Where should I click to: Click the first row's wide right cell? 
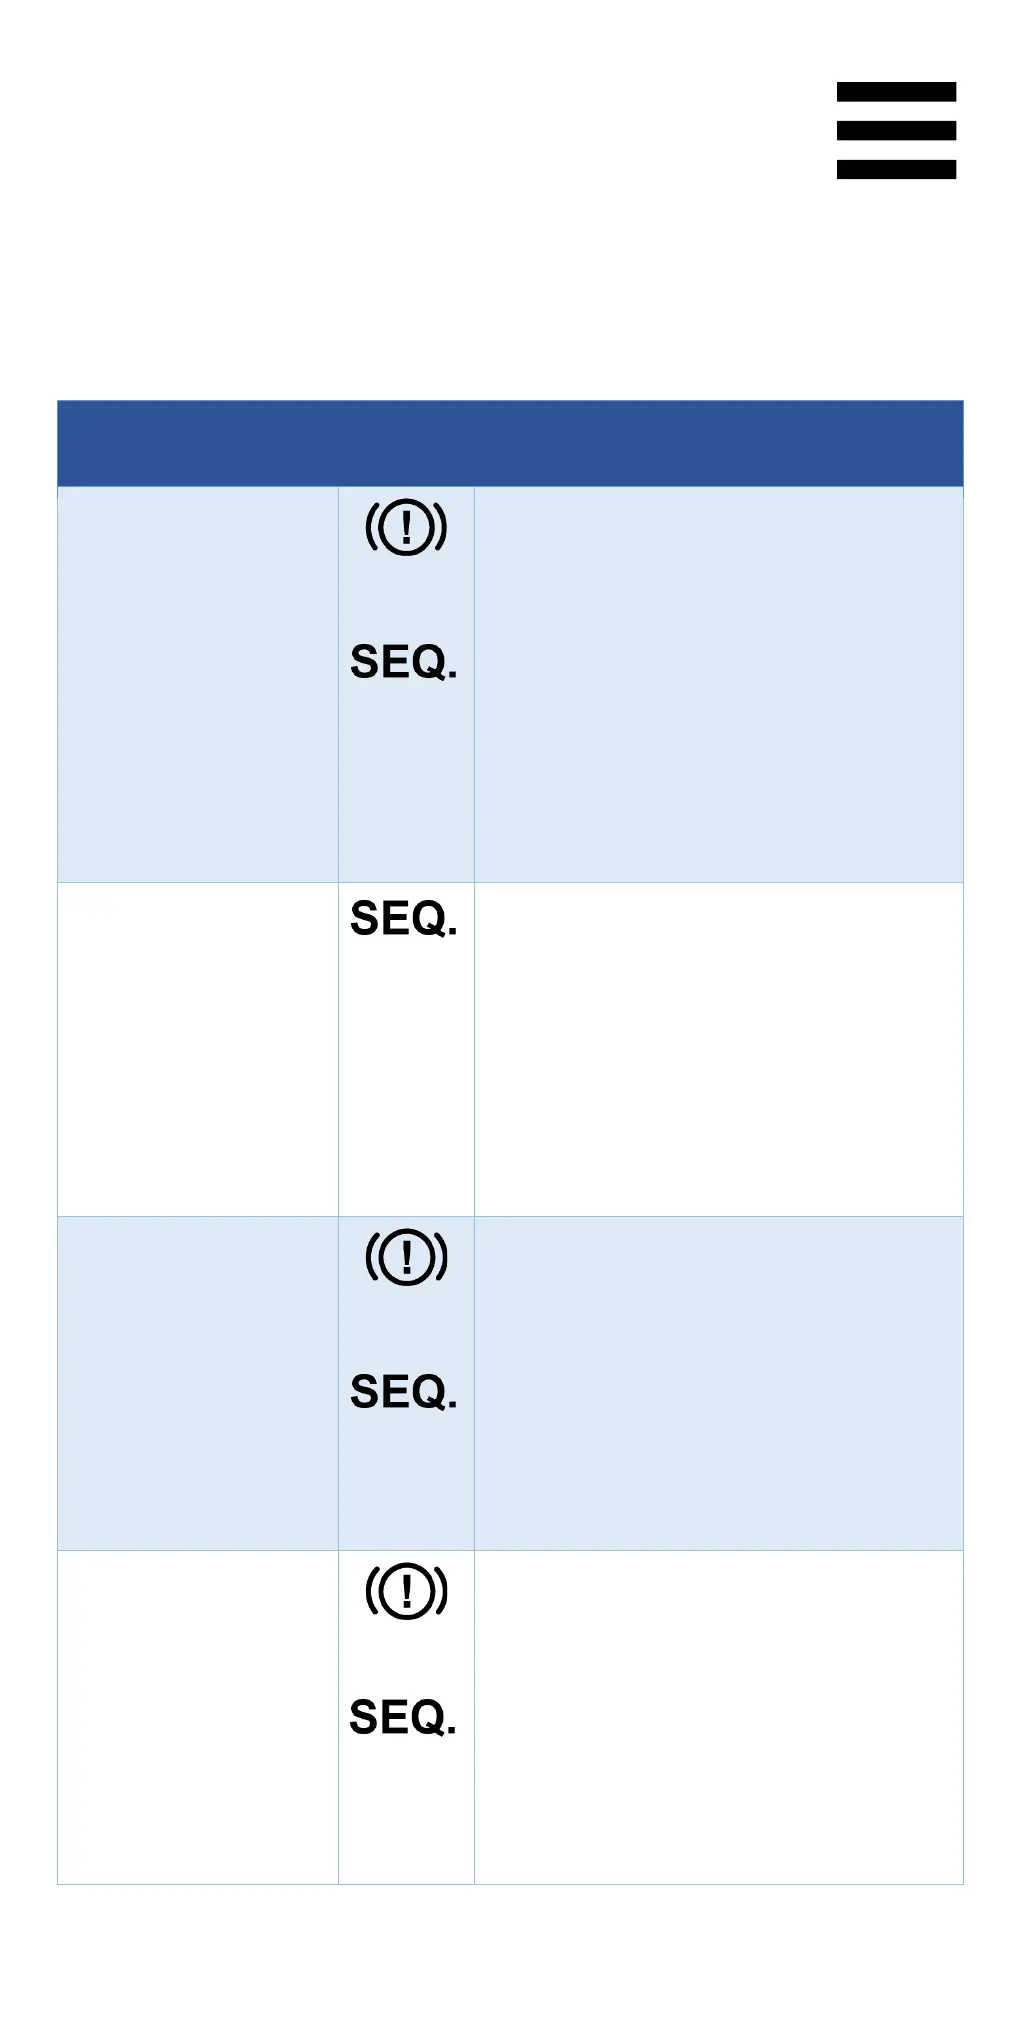point(718,685)
